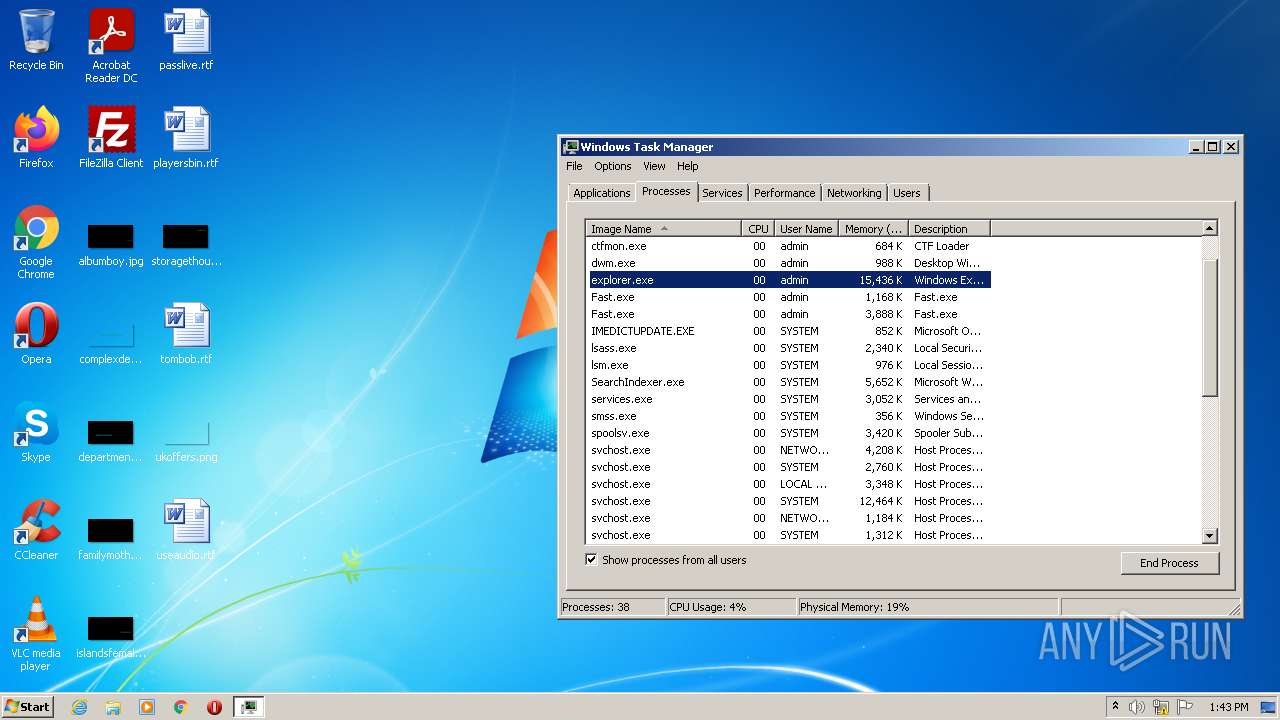Viewport: 1280px width, 720px height.
Task: Select the IMEDICTUPDATE.EXE process
Action: 789,331
